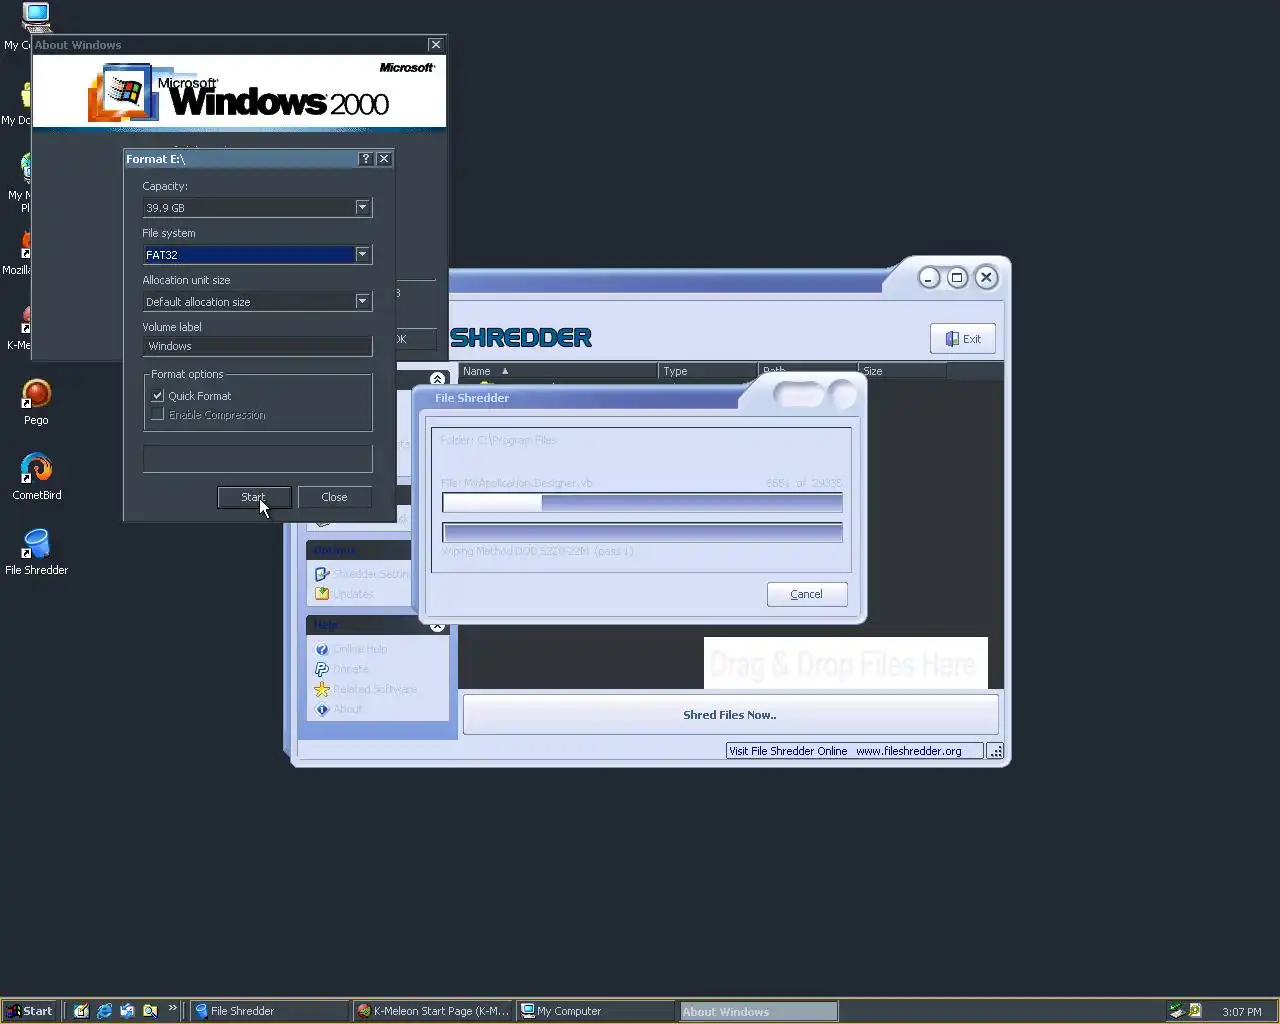Click the Shred Files Now button
Image resolution: width=1280 pixels, height=1024 pixels.
click(x=730, y=715)
